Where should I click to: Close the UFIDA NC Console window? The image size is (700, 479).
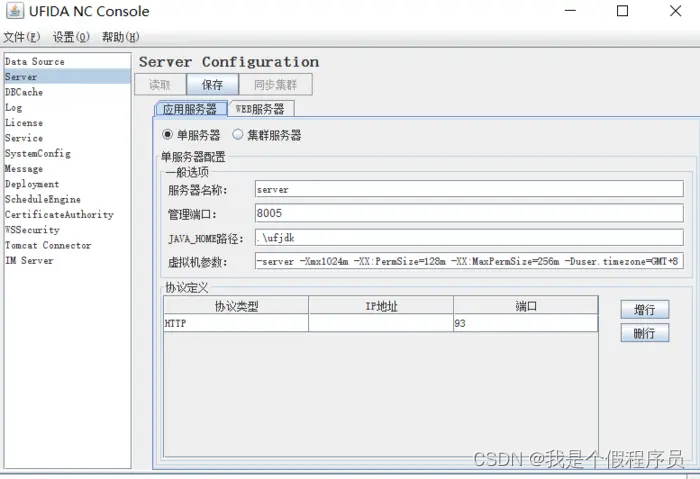[675, 11]
